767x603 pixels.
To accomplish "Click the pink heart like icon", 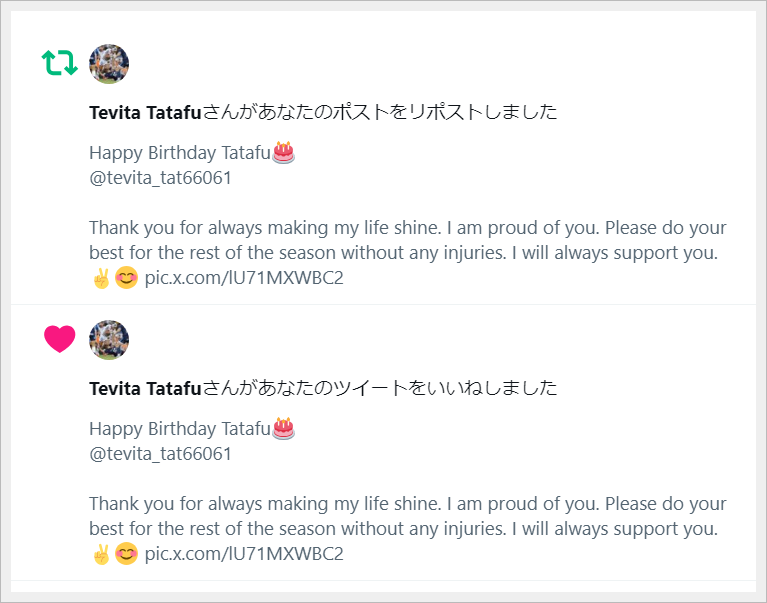I will pyautogui.click(x=60, y=340).
